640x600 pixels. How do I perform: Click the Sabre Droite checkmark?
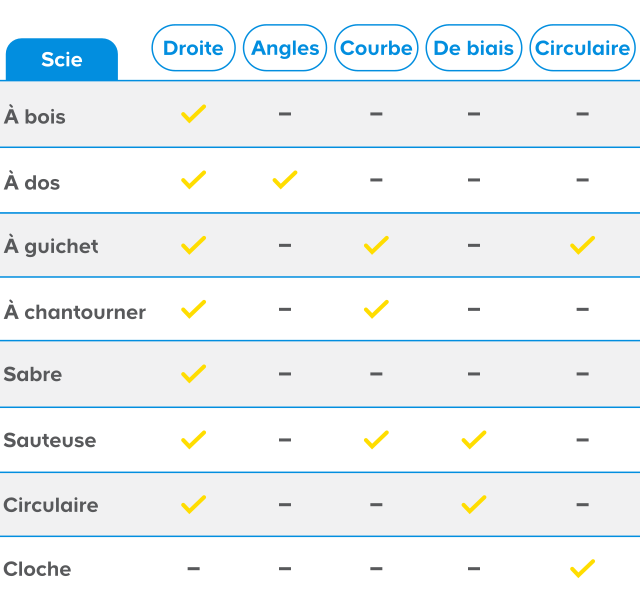[x=193, y=374]
